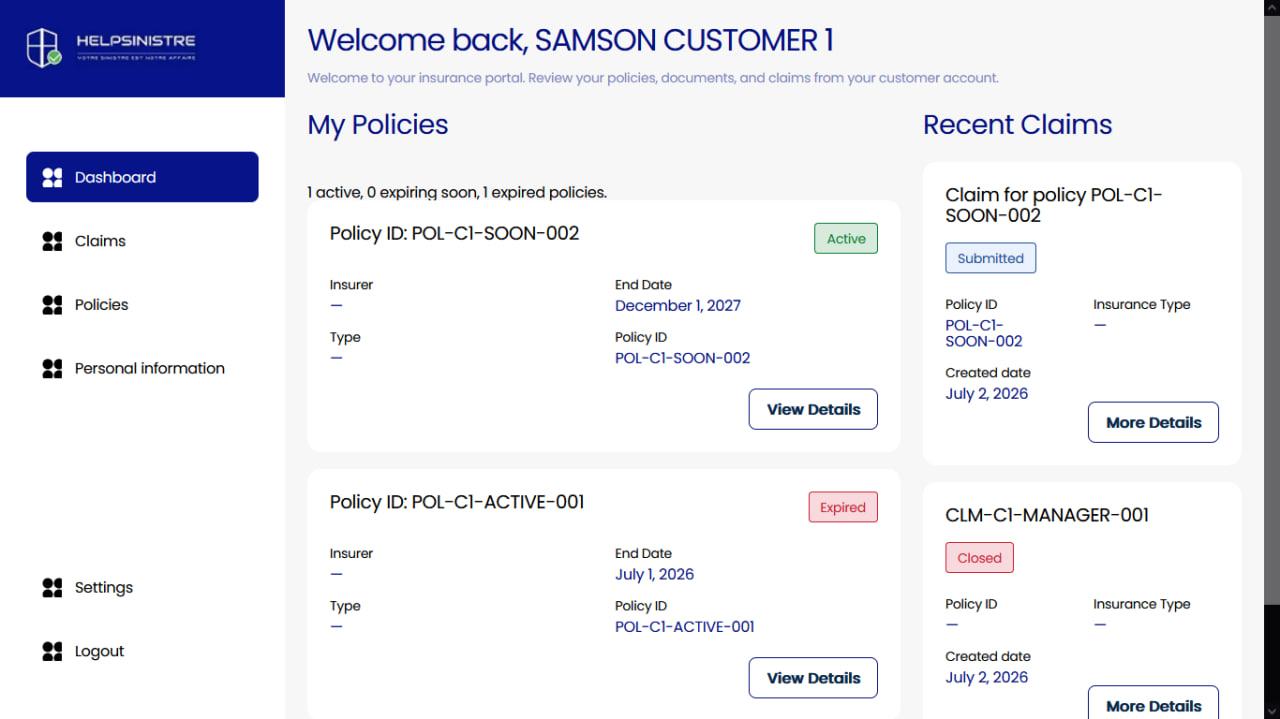
Task: Click the blue Policy ID value POL-C1-SOON-002 in My Policies
Action: 682,358
